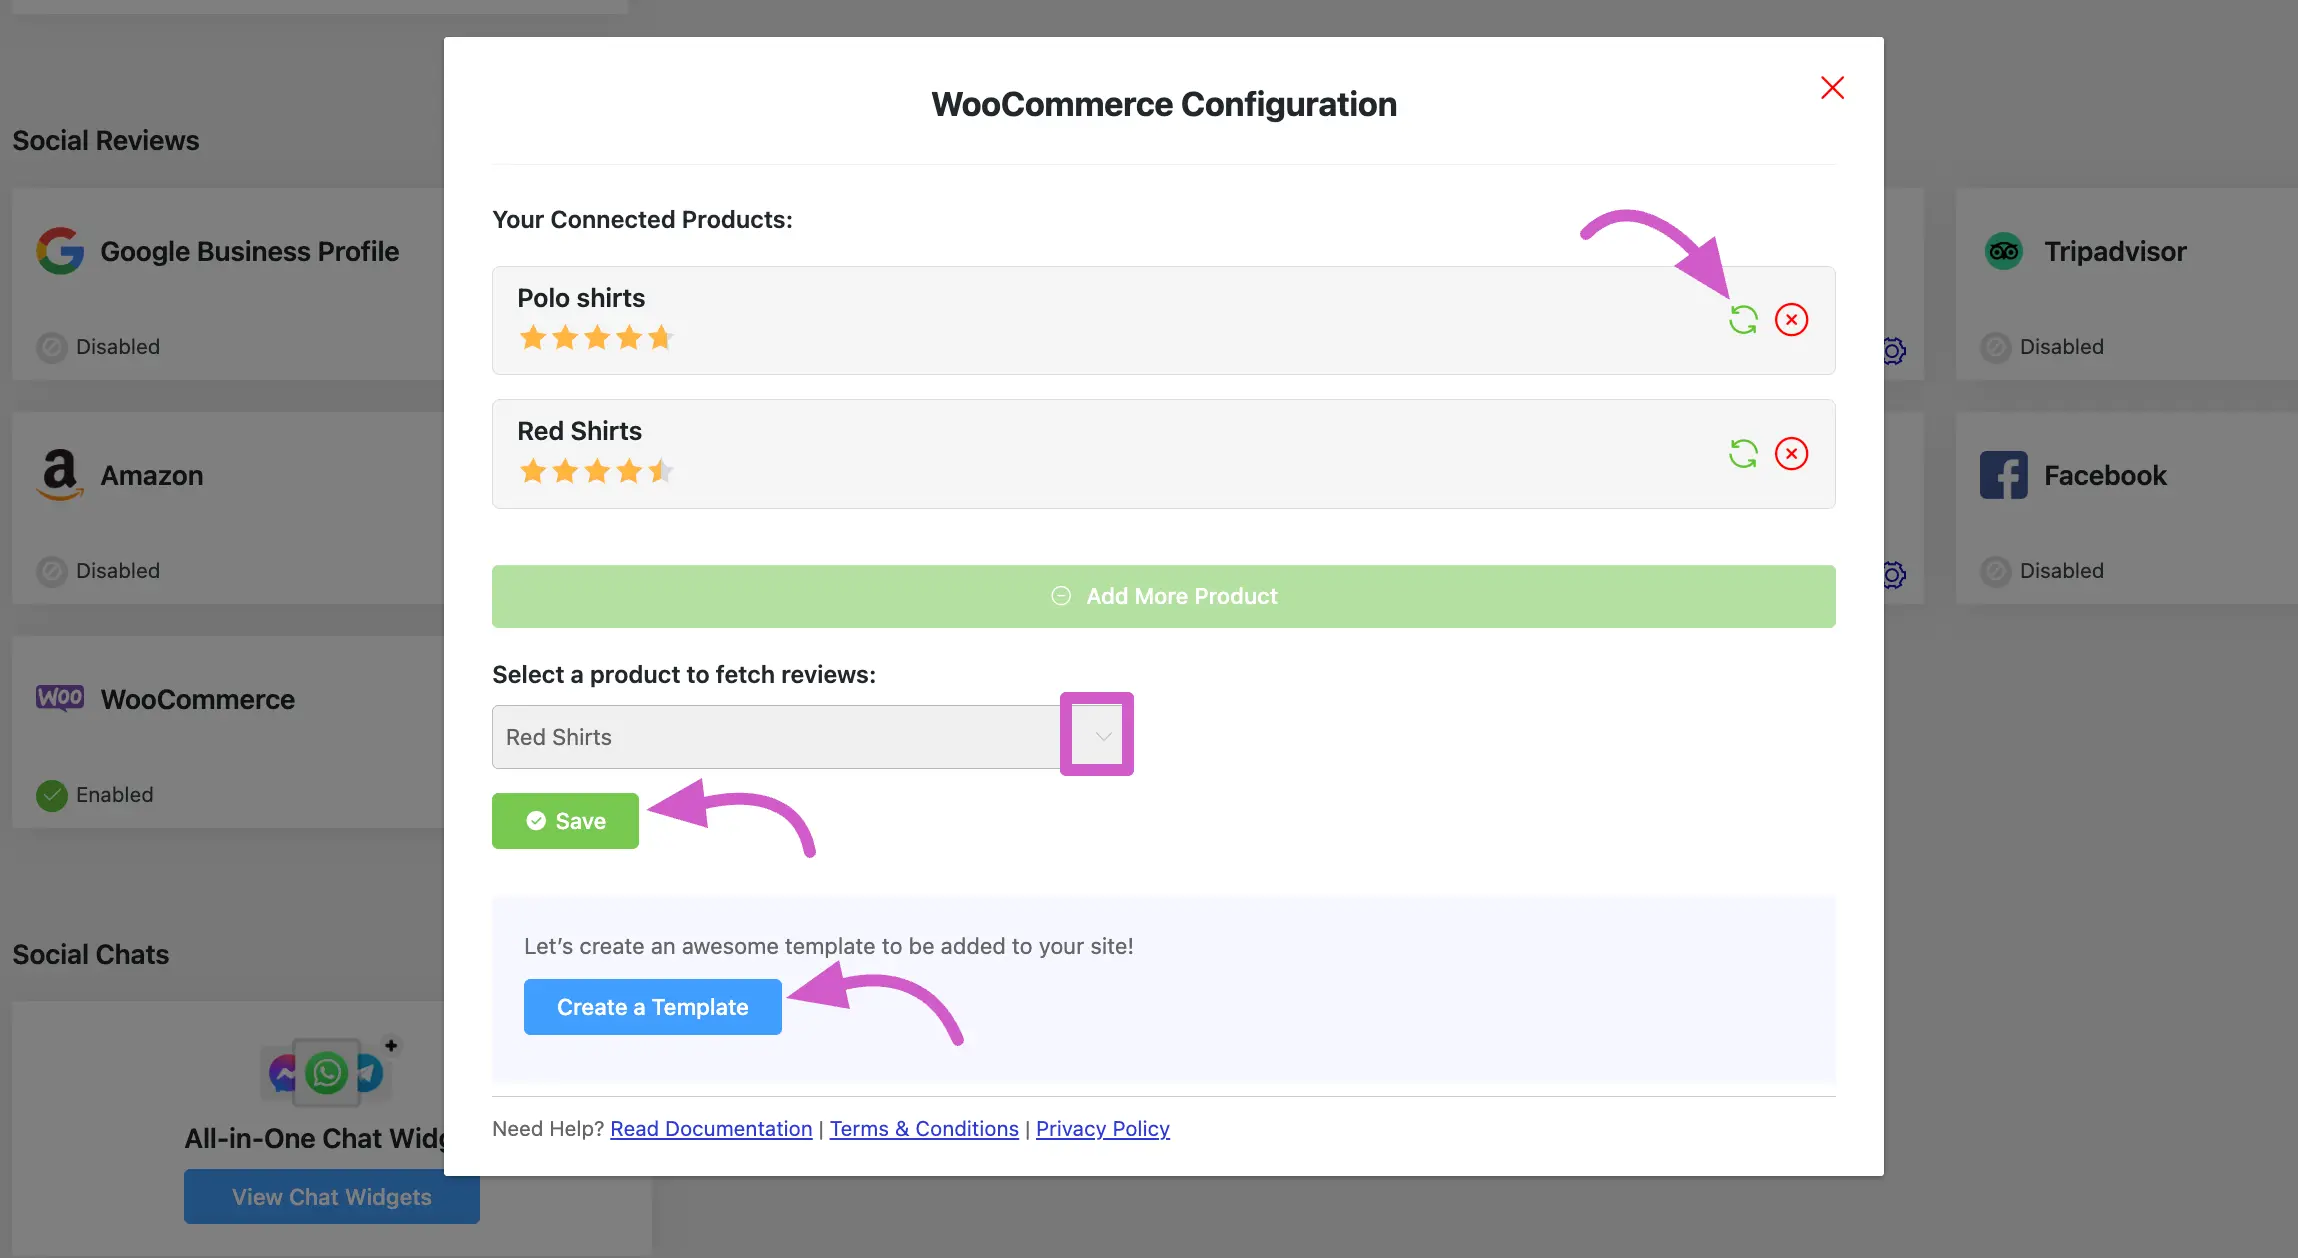
Task: Click the Red Shirts select field
Action: tap(775, 737)
